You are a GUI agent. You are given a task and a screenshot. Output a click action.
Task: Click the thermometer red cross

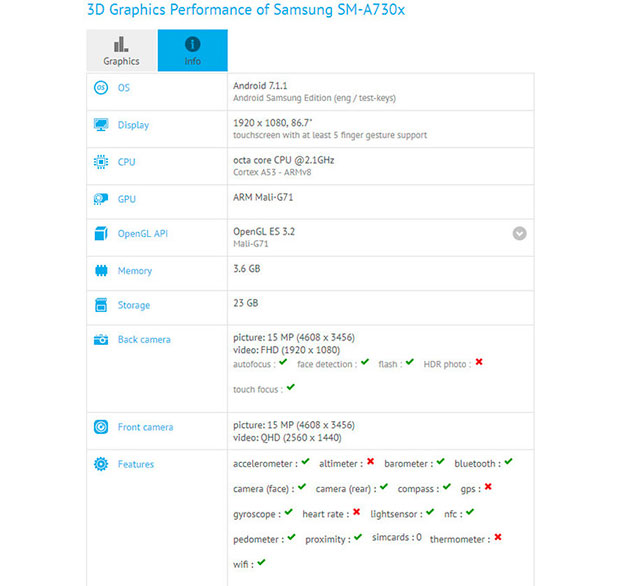(498, 537)
